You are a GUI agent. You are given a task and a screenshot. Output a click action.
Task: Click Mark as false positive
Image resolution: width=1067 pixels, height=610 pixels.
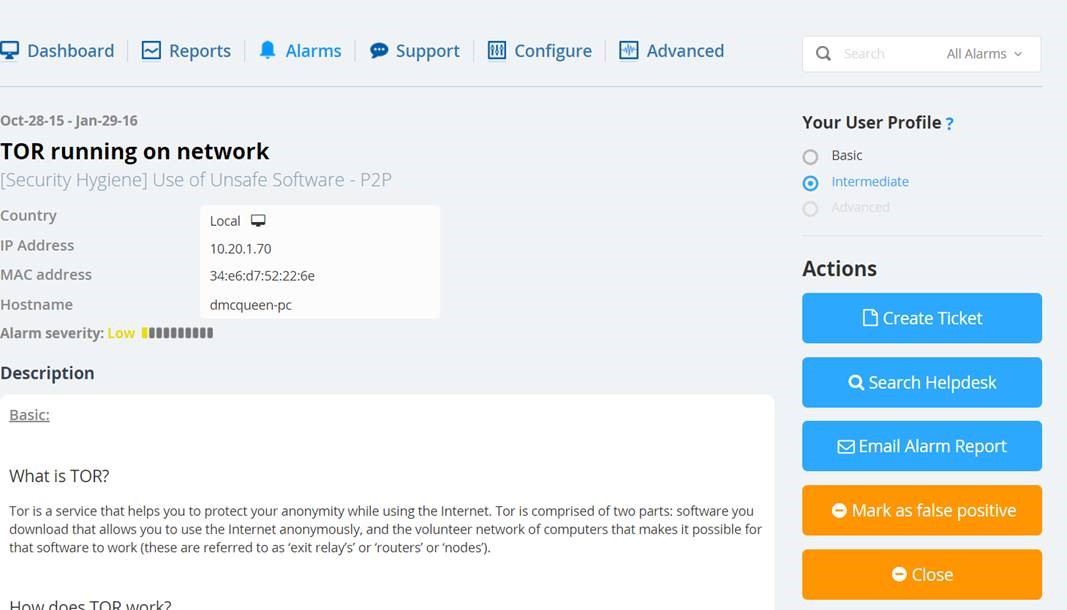pyautogui.click(x=921, y=510)
